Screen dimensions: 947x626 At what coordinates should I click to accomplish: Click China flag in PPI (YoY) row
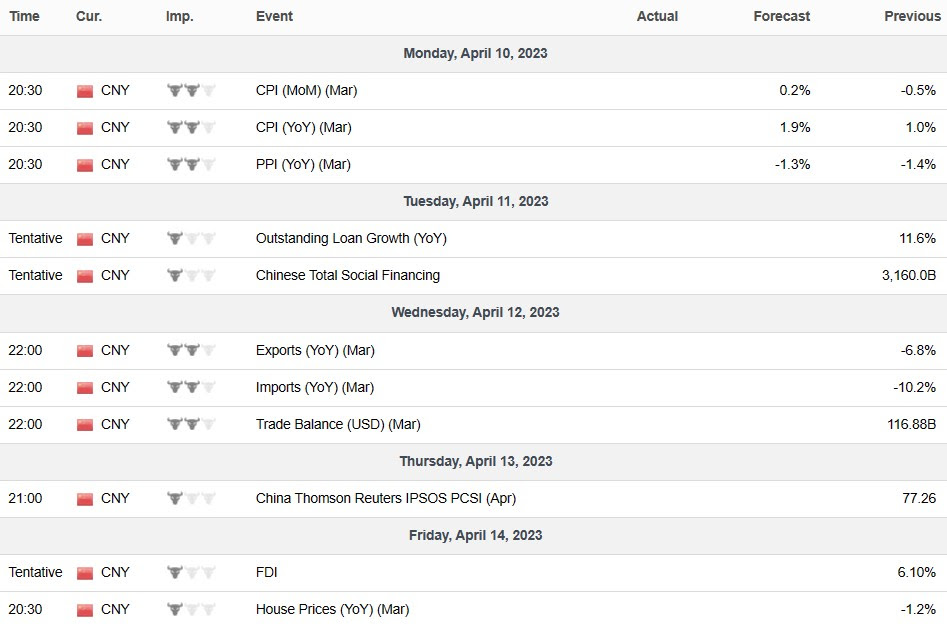click(85, 165)
